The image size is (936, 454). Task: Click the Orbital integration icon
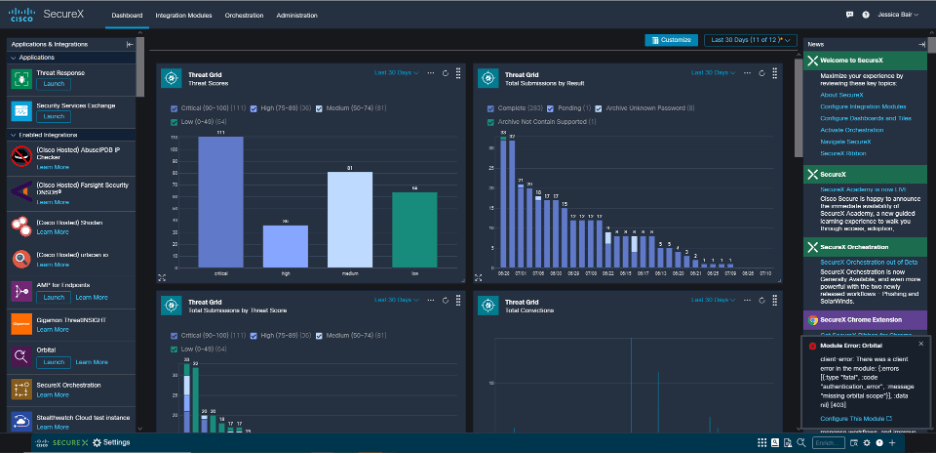(22, 356)
